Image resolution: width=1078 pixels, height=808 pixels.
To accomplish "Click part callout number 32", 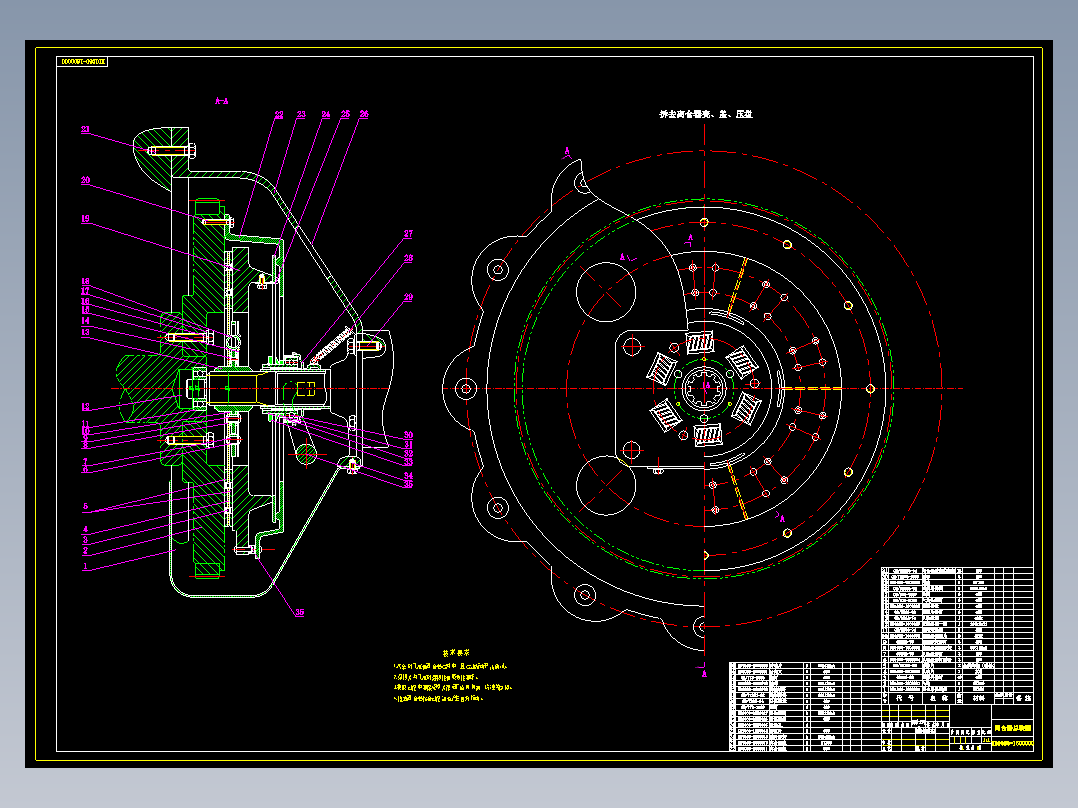I will pyautogui.click(x=408, y=454).
